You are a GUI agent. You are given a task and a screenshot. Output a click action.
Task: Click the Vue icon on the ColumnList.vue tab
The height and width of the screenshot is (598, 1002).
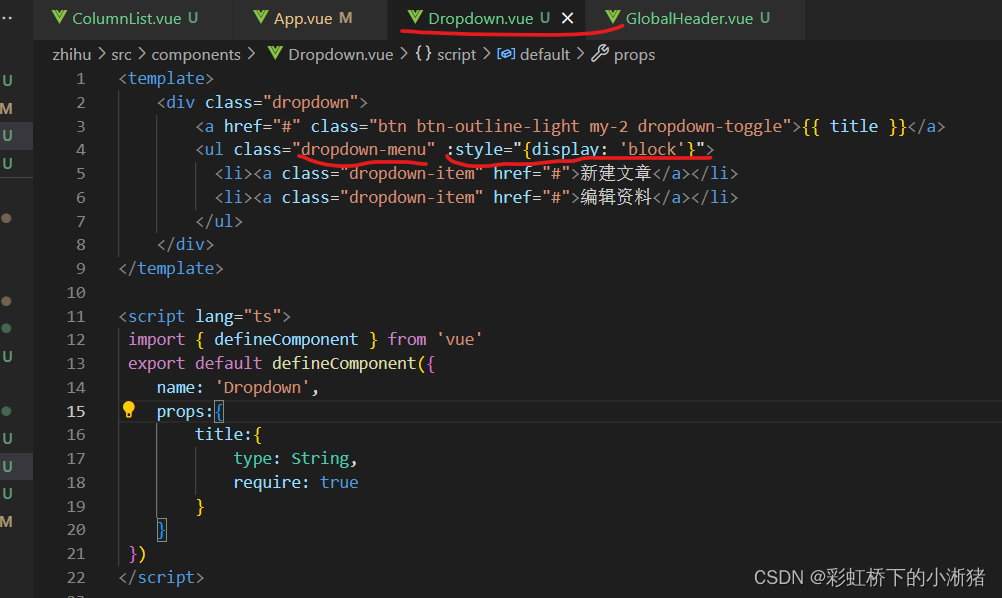(58, 18)
